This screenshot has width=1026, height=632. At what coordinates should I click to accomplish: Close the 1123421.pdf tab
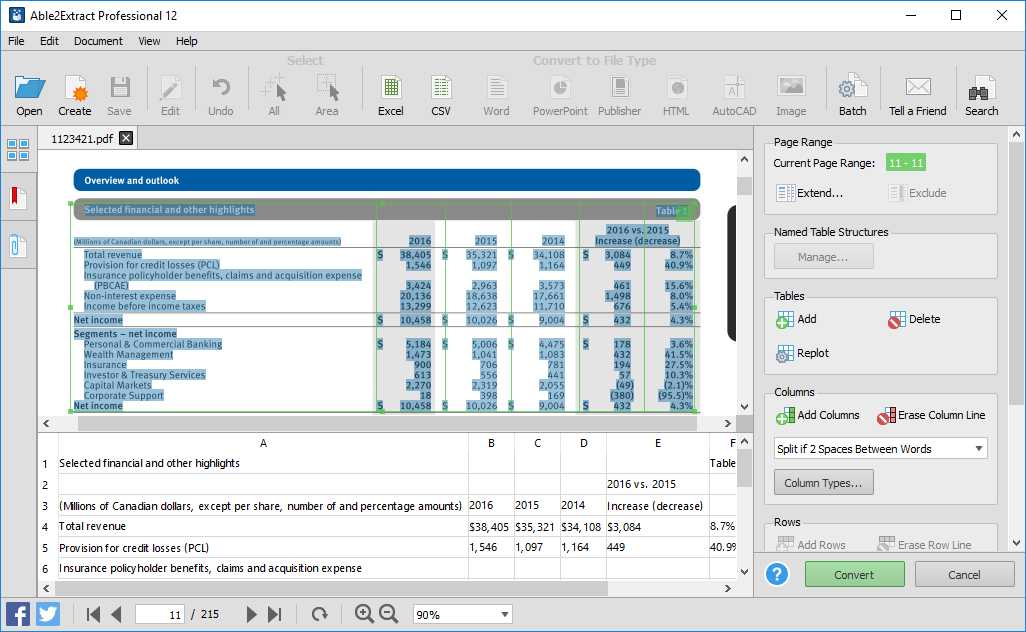coord(126,138)
